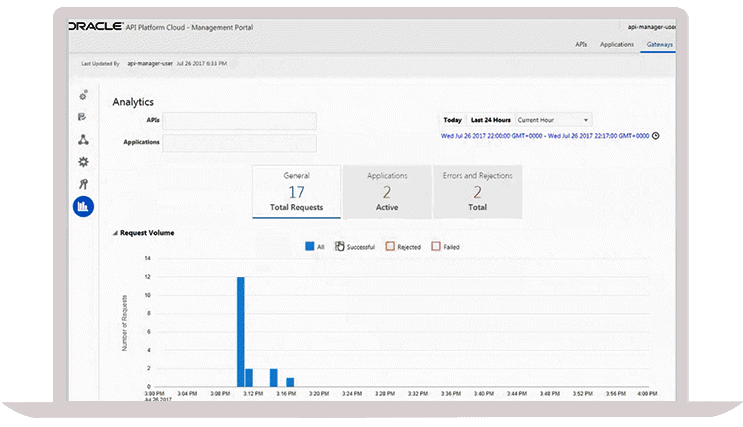The height and width of the screenshot is (427, 743).
Task: Open the grants key icon in sidebar
Action: pyautogui.click(x=83, y=184)
